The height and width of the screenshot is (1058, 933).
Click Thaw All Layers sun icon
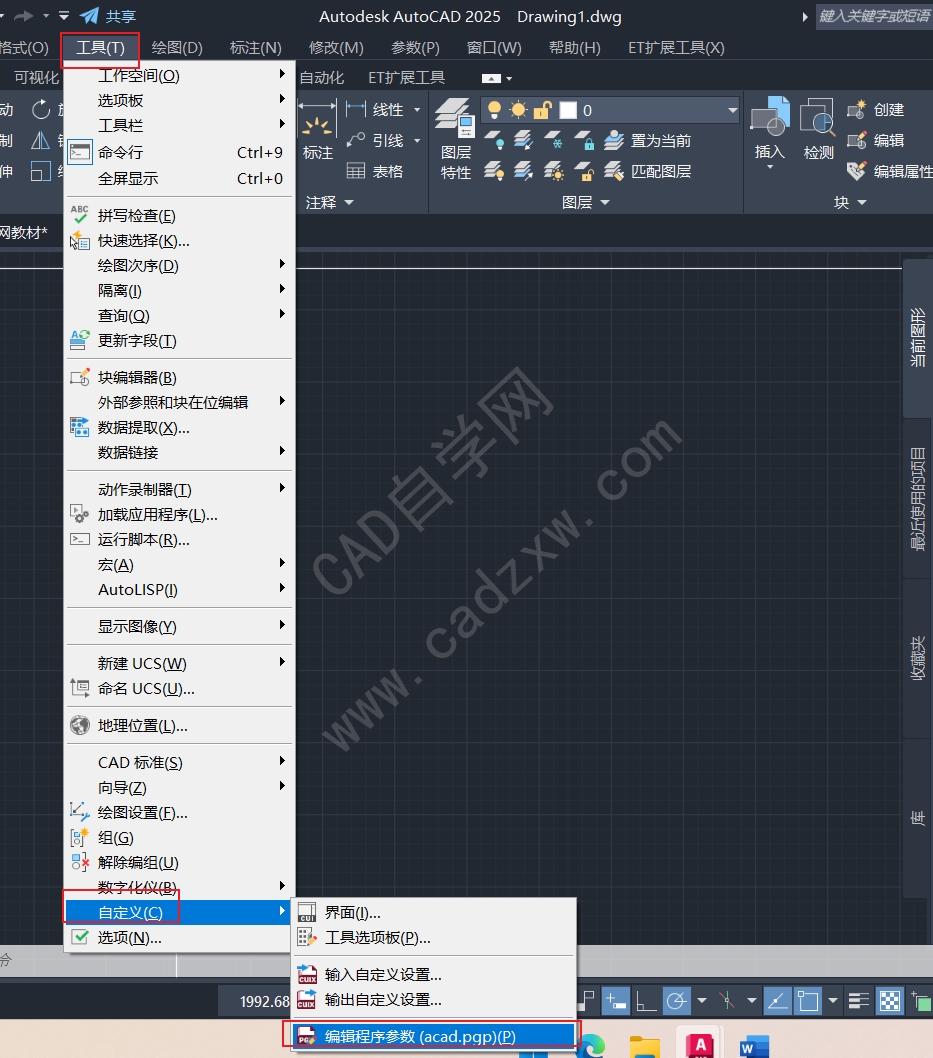[x=554, y=171]
